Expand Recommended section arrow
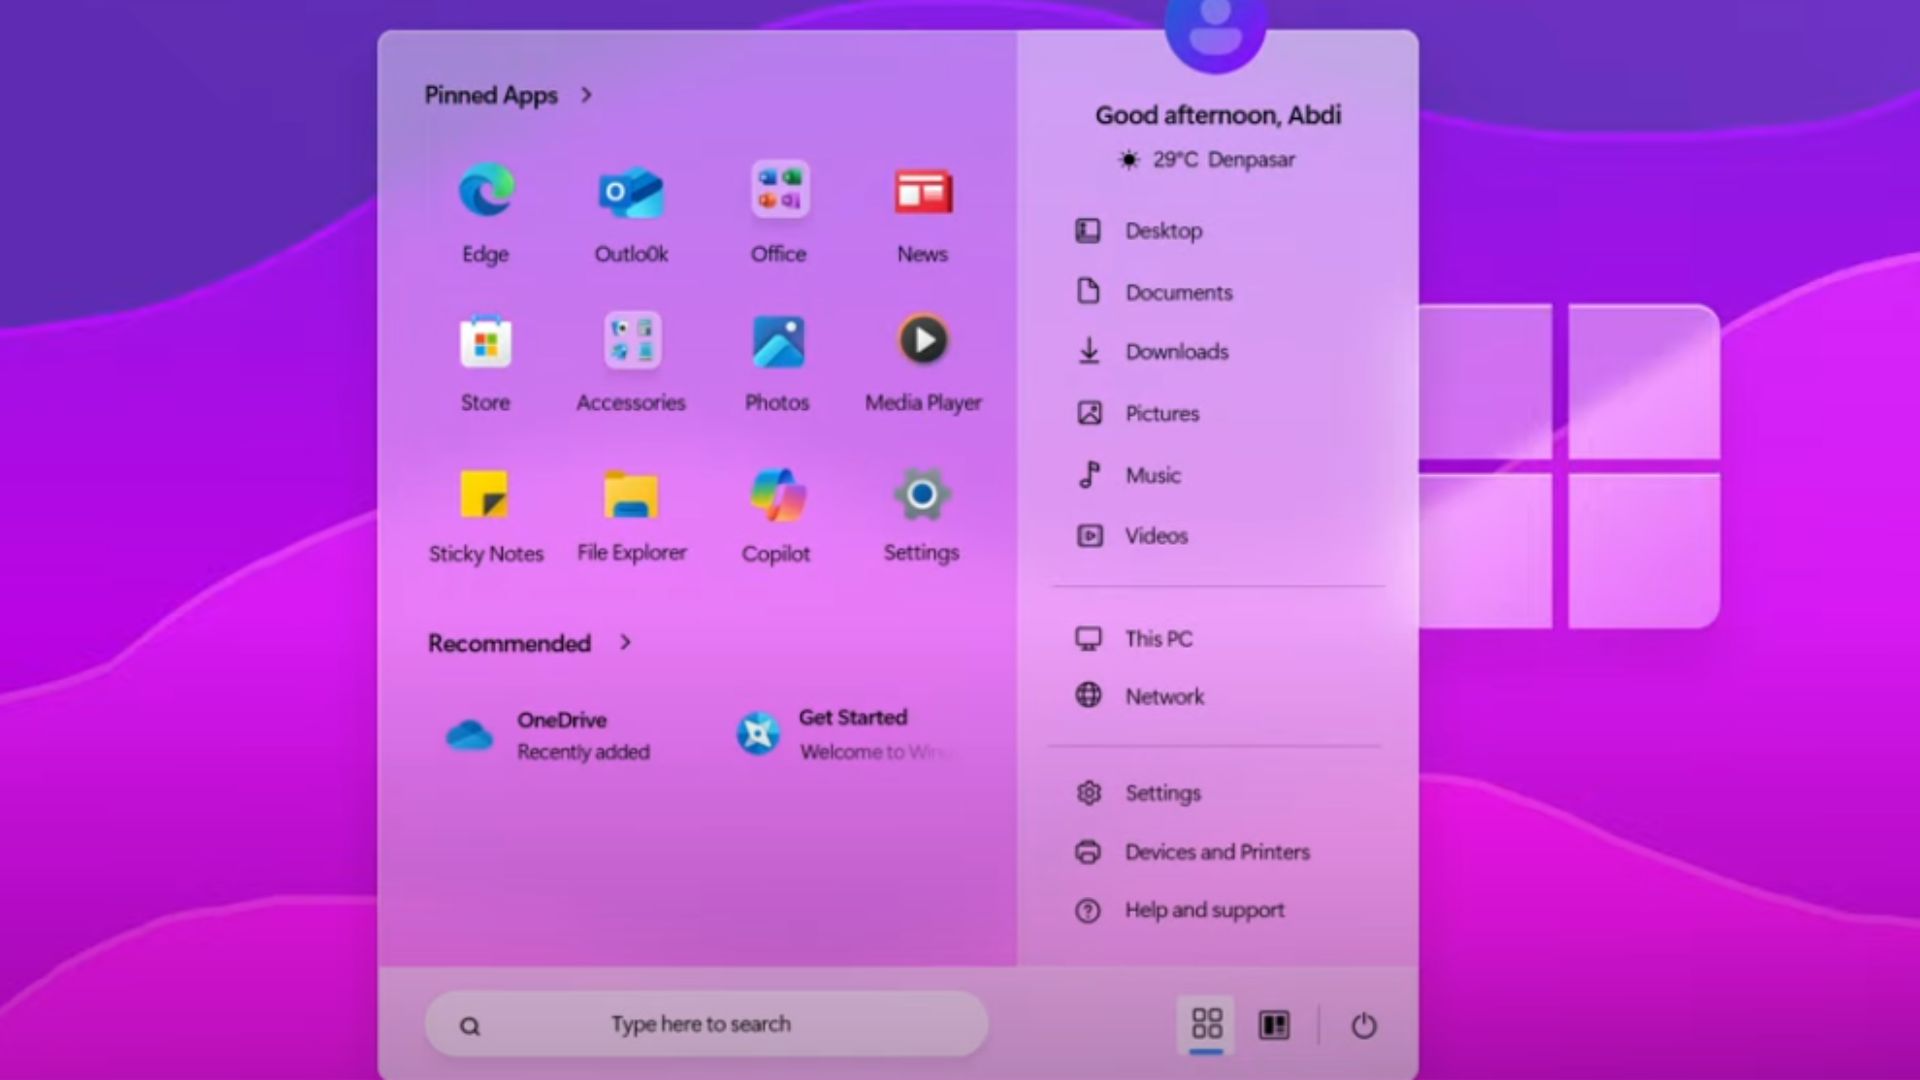This screenshot has height=1080, width=1920. coord(626,642)
